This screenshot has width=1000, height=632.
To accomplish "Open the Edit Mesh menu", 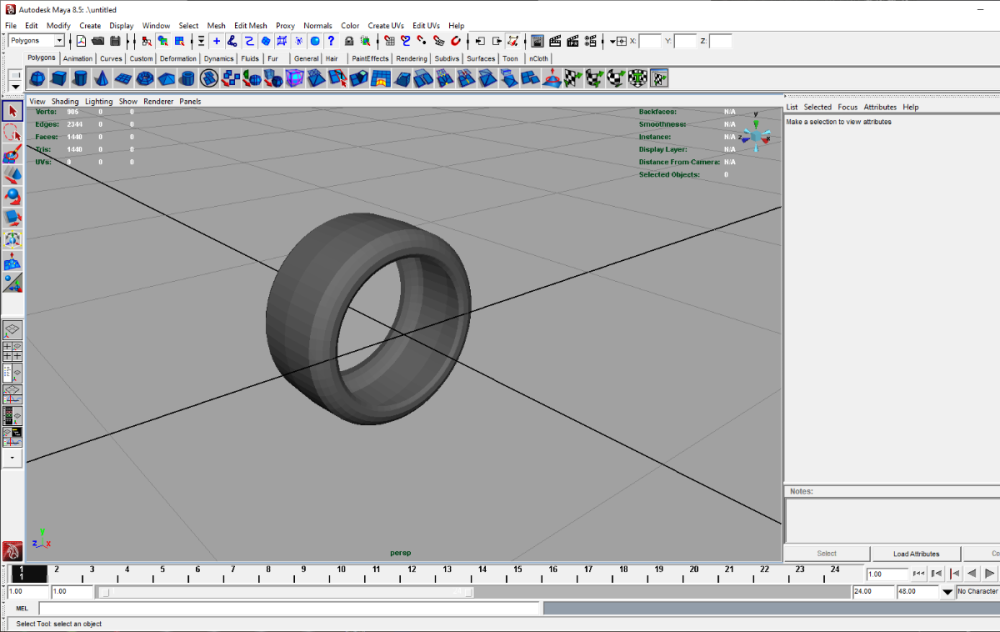I will 250,25.
